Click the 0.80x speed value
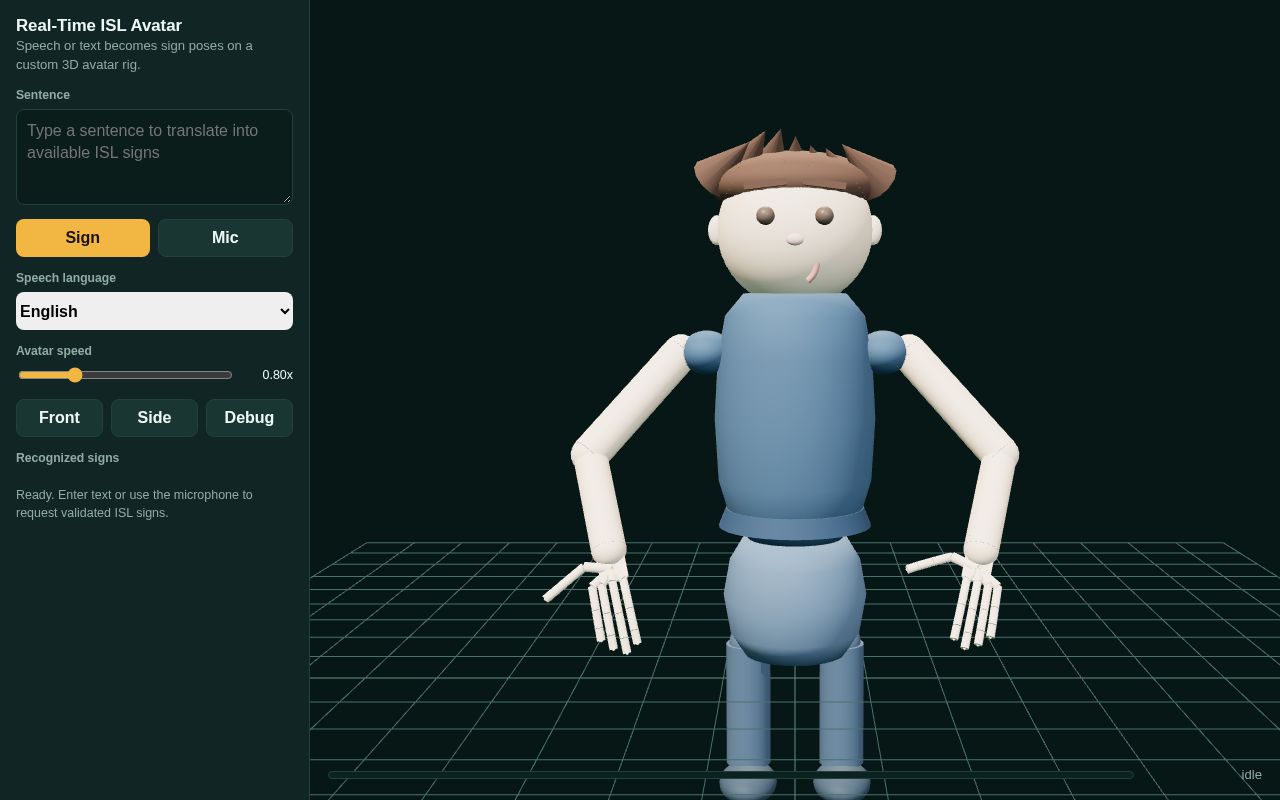Image resolution: width=1280 pixels, height=800 pixels. 277,375
